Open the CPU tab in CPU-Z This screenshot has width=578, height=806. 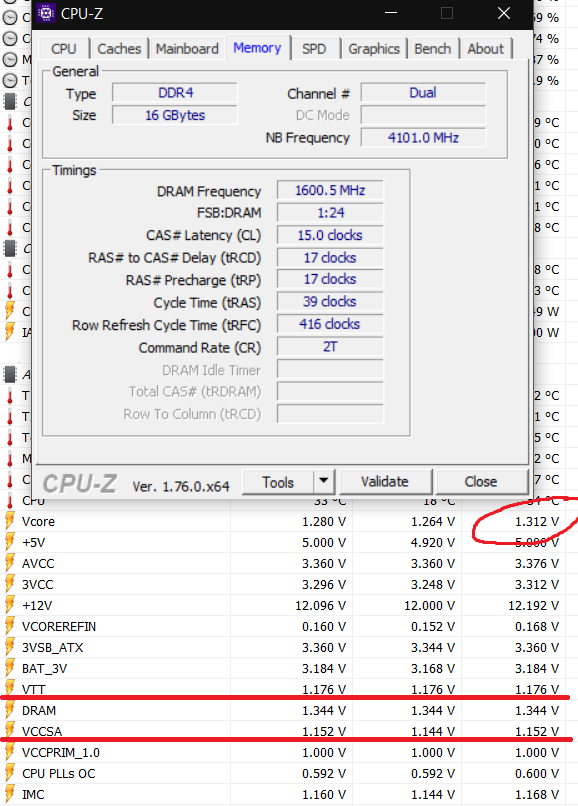click(x=64, y=49)
